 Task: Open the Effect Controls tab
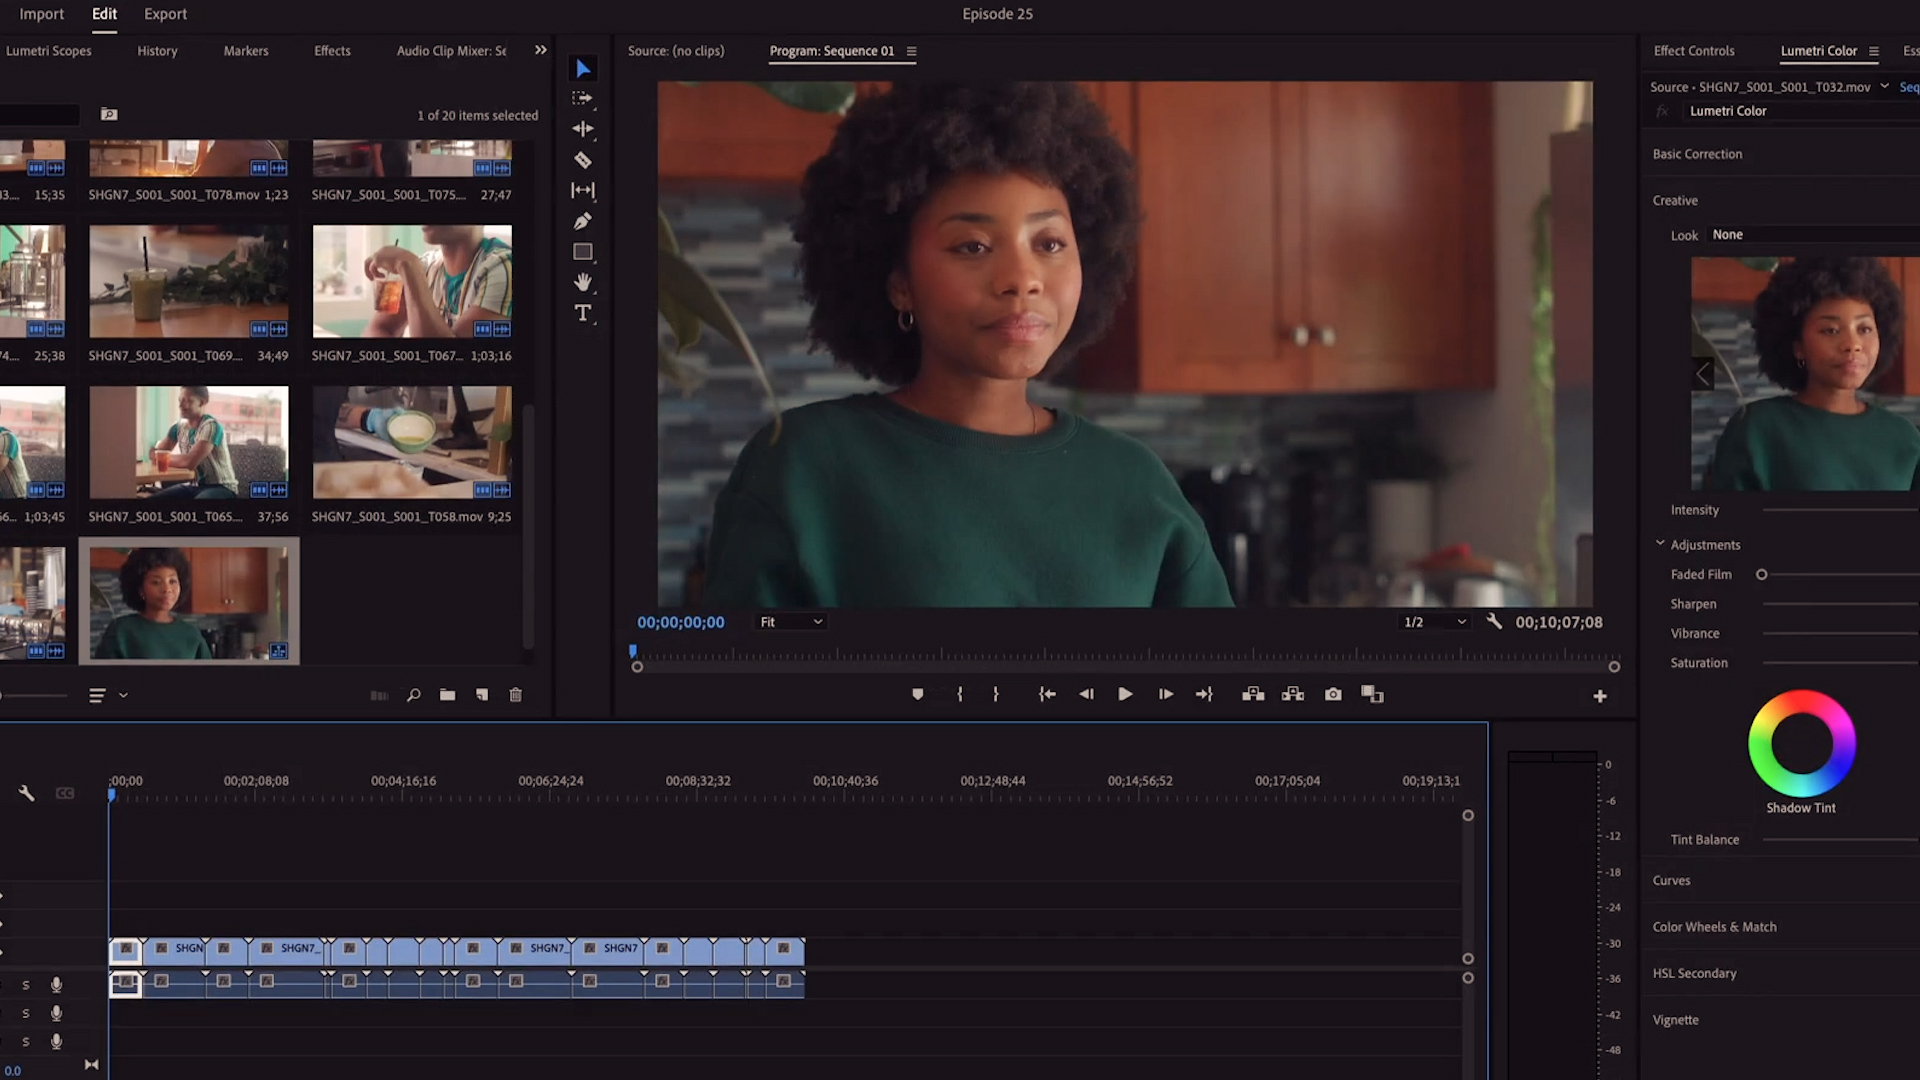1693,51
